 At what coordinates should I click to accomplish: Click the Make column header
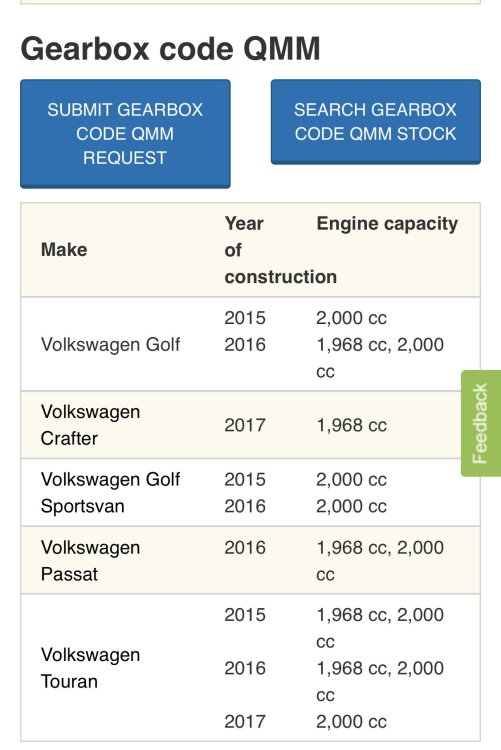coord(64,250)
